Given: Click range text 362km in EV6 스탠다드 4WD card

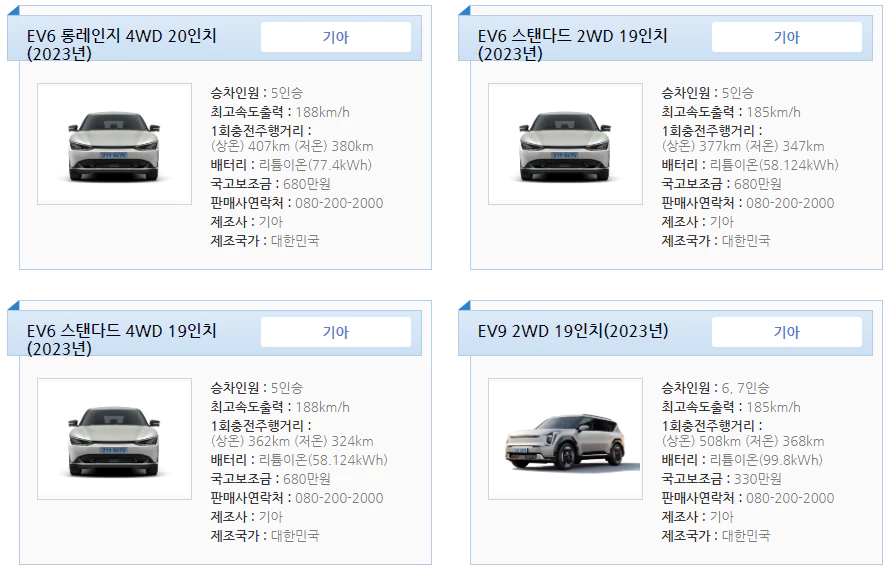Looking at the screenshot, I should pos(269,441).
